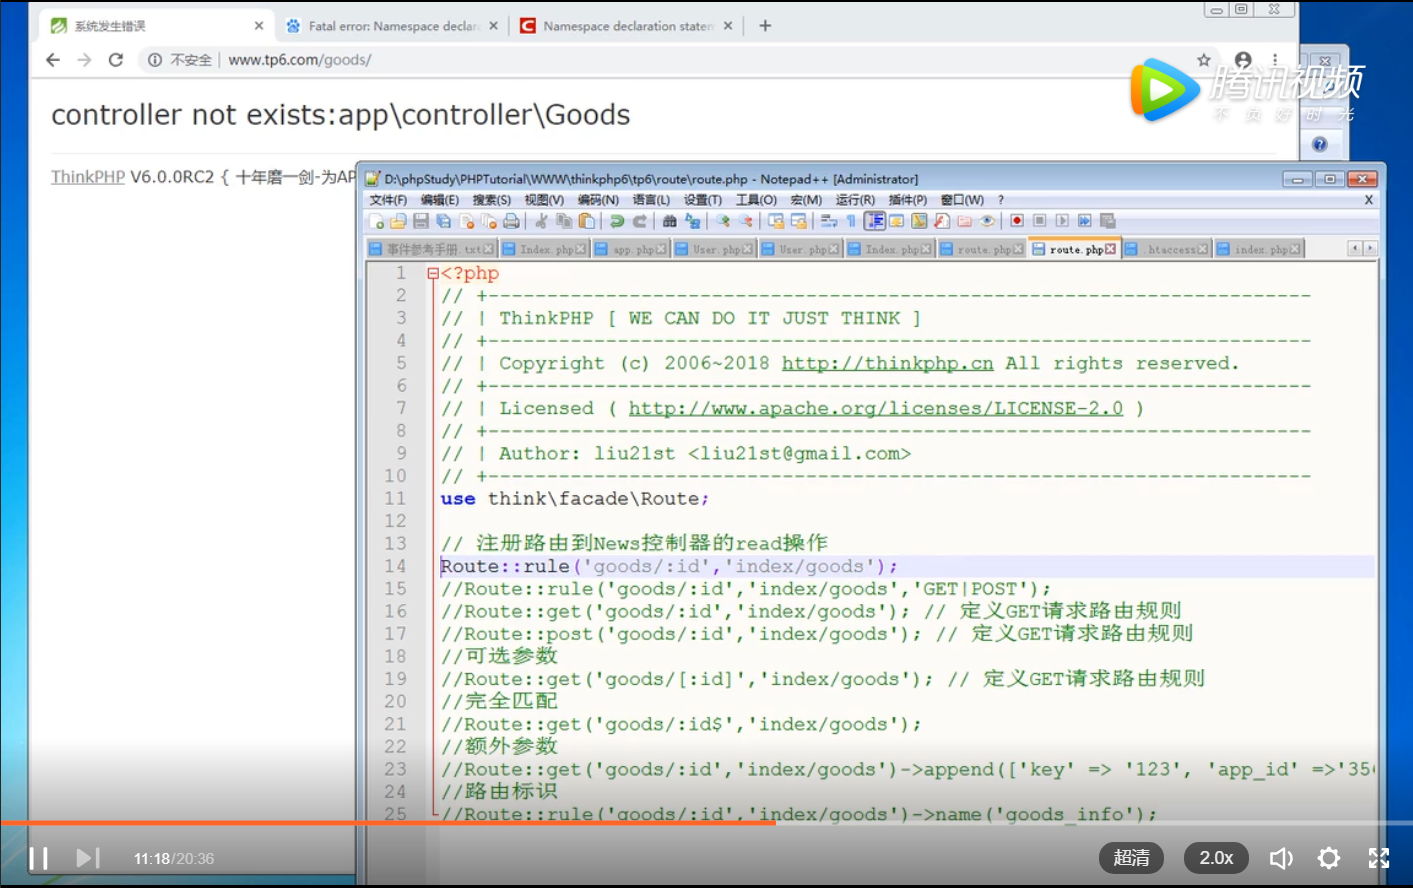Start macro recording with red dot icon
Viewport: 1413px width, 888px height.
(1017, 221)
